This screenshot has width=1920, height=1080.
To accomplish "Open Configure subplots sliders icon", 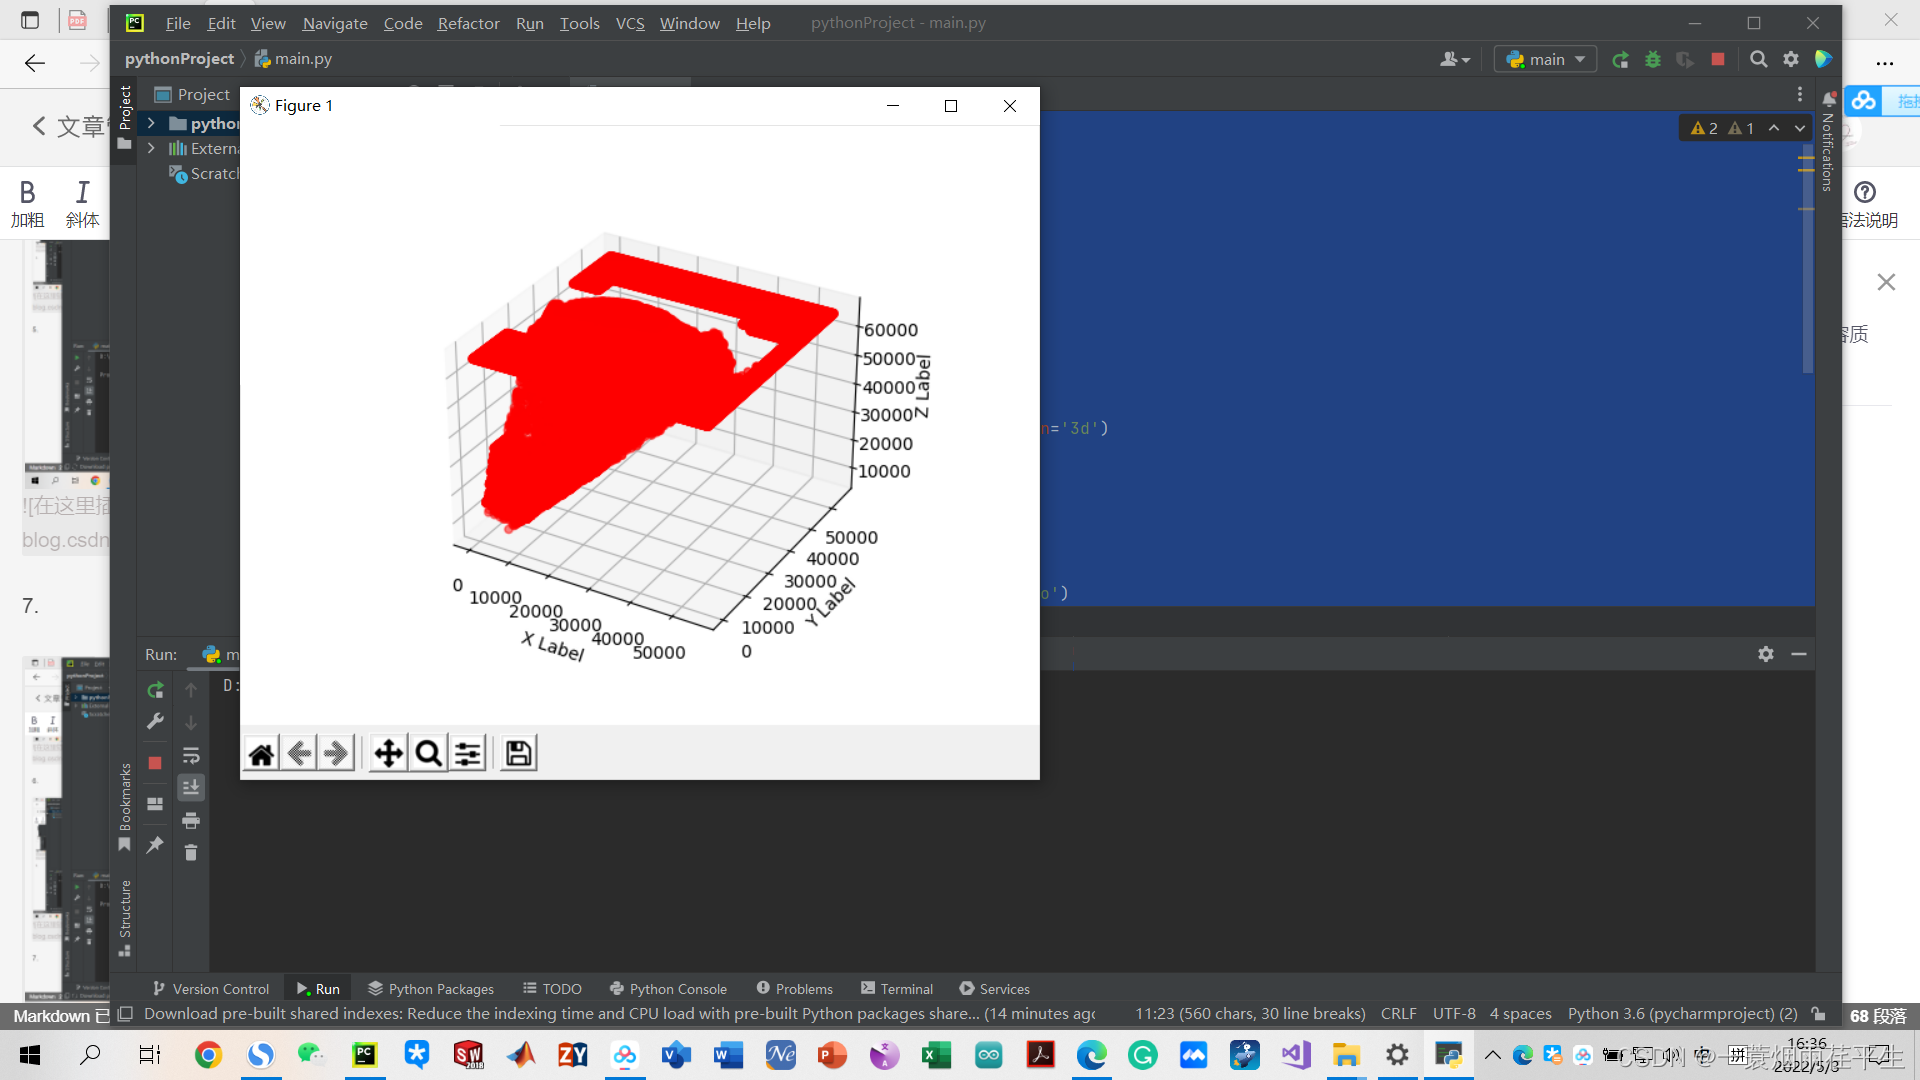I will coord(468,753).
